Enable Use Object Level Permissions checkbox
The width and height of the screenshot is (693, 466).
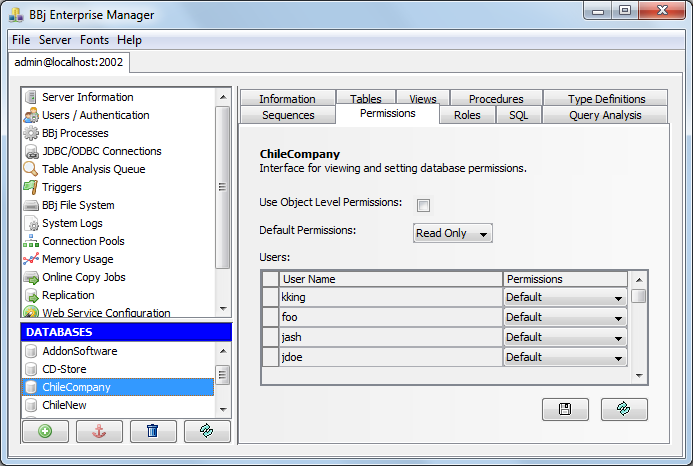point(423,205)
